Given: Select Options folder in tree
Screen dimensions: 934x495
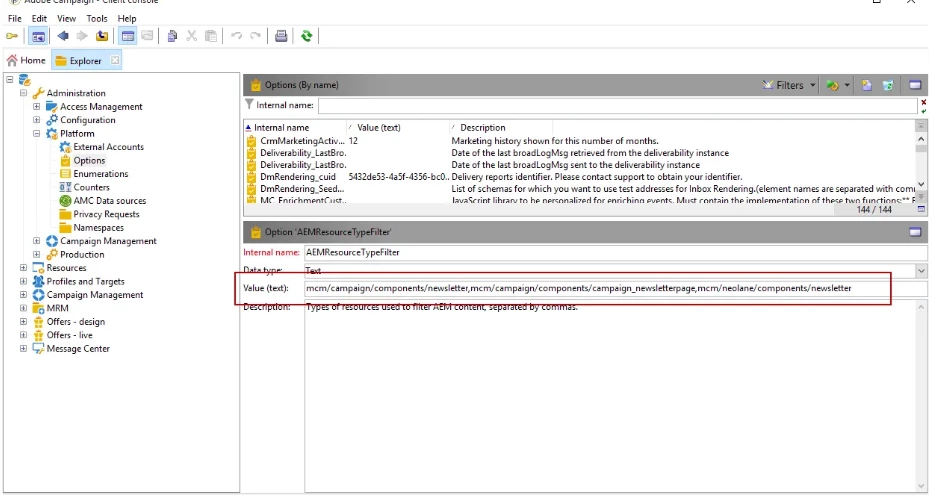Looking at the screenshot, I should tap(89, 160).
